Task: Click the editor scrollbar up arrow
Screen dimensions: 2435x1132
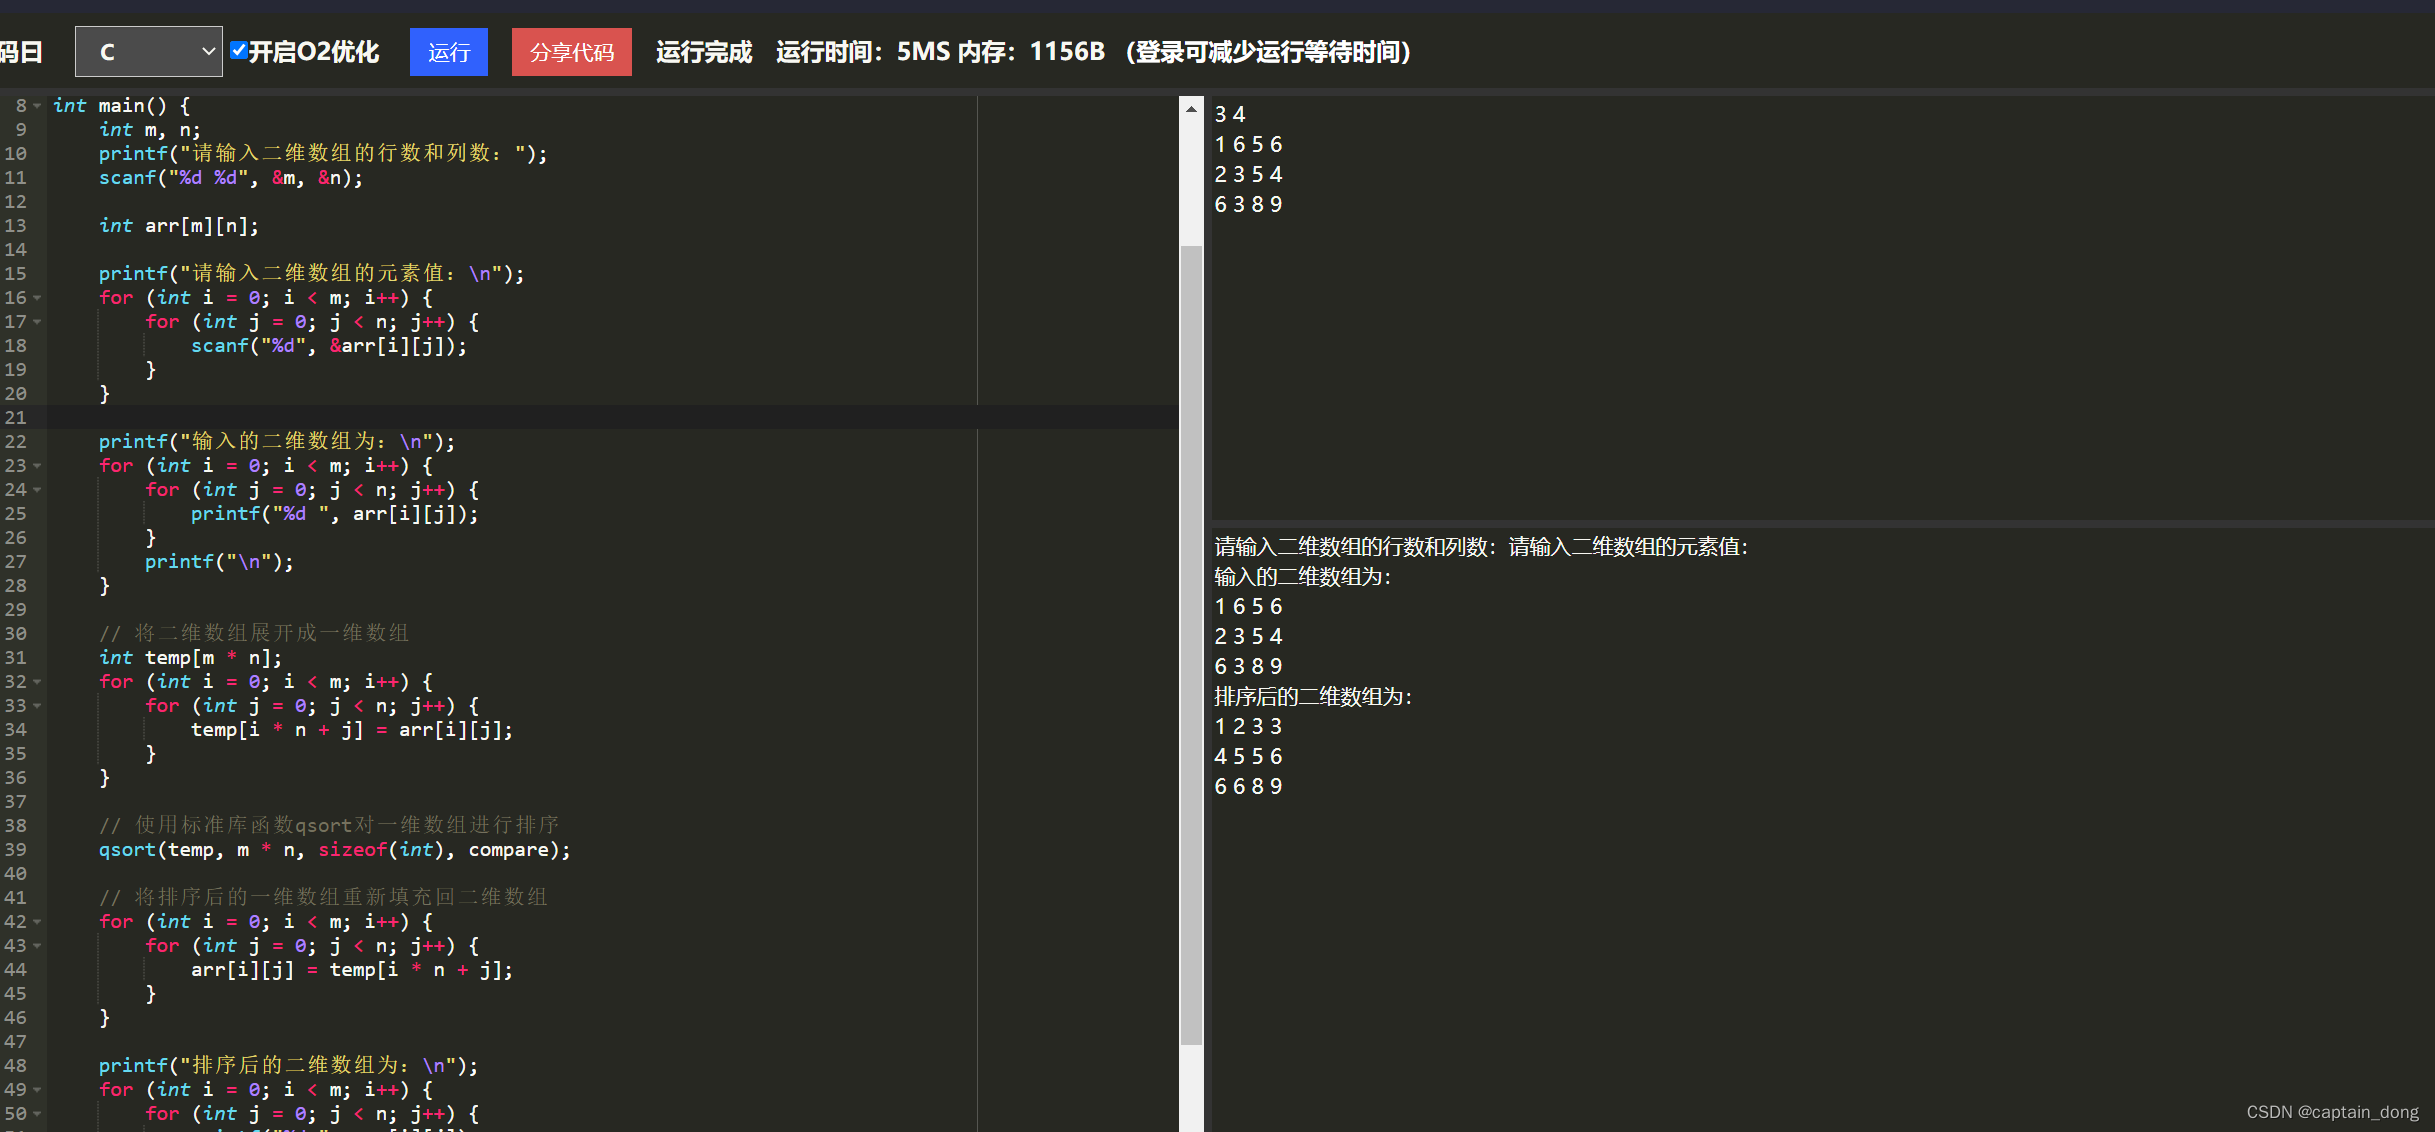Action: (x=1191, y=108)
